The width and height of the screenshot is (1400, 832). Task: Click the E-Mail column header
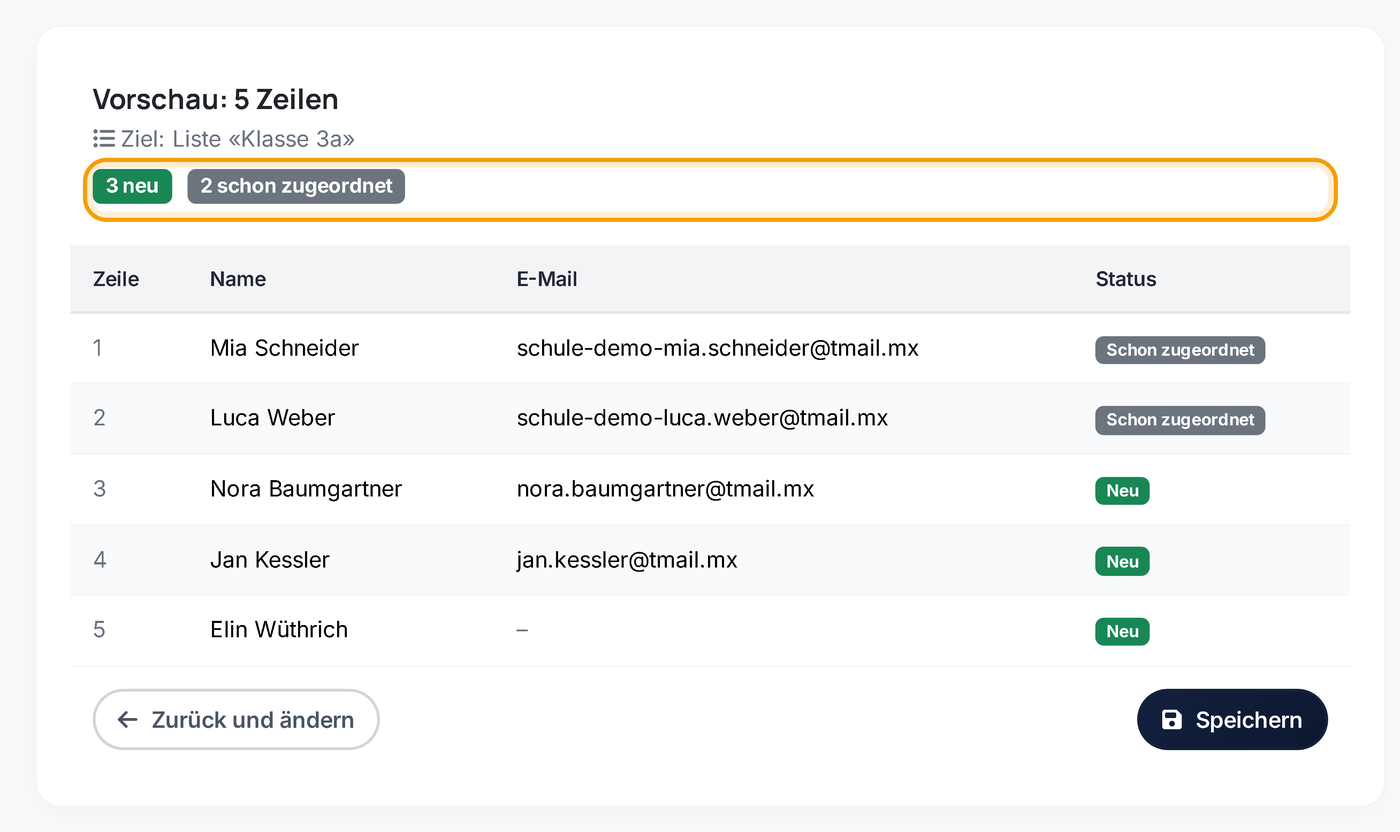547,279
